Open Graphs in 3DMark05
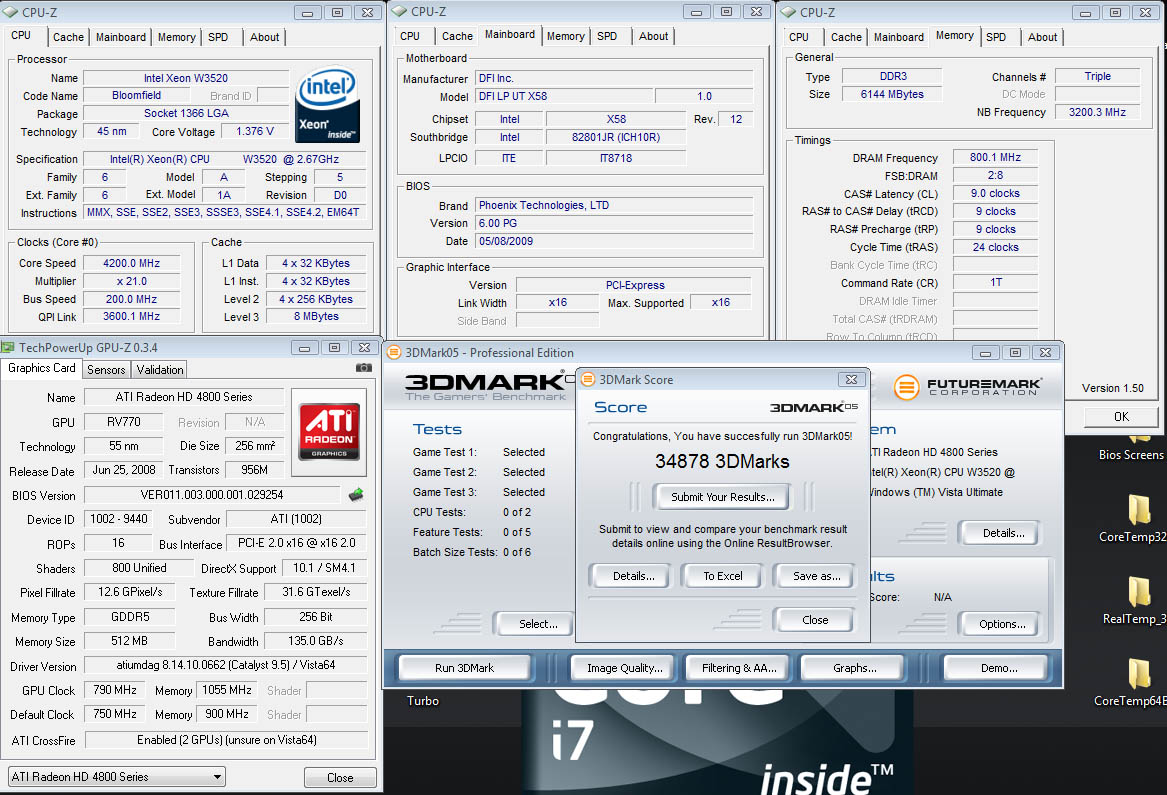The height and width of the screenshot is (795, 1167). pyautogui.click(x=854, y=668)
